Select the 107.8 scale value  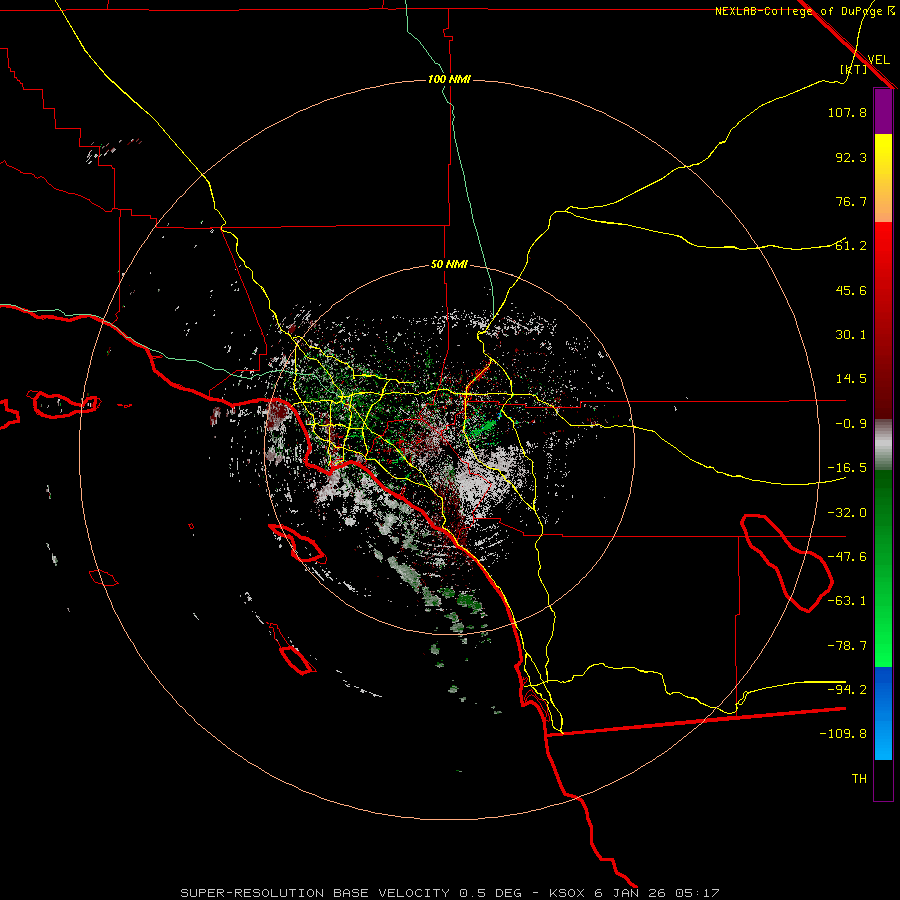point(847,112)
